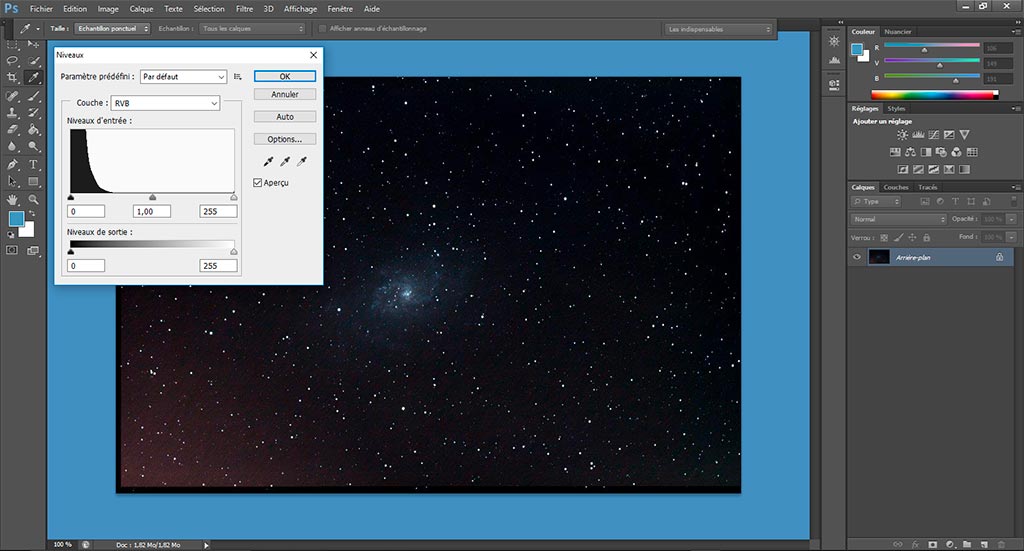Click the input midtone gamma slider
Image resolution: width=1024 pixels, height=551 pixels.
pos(152,197)
